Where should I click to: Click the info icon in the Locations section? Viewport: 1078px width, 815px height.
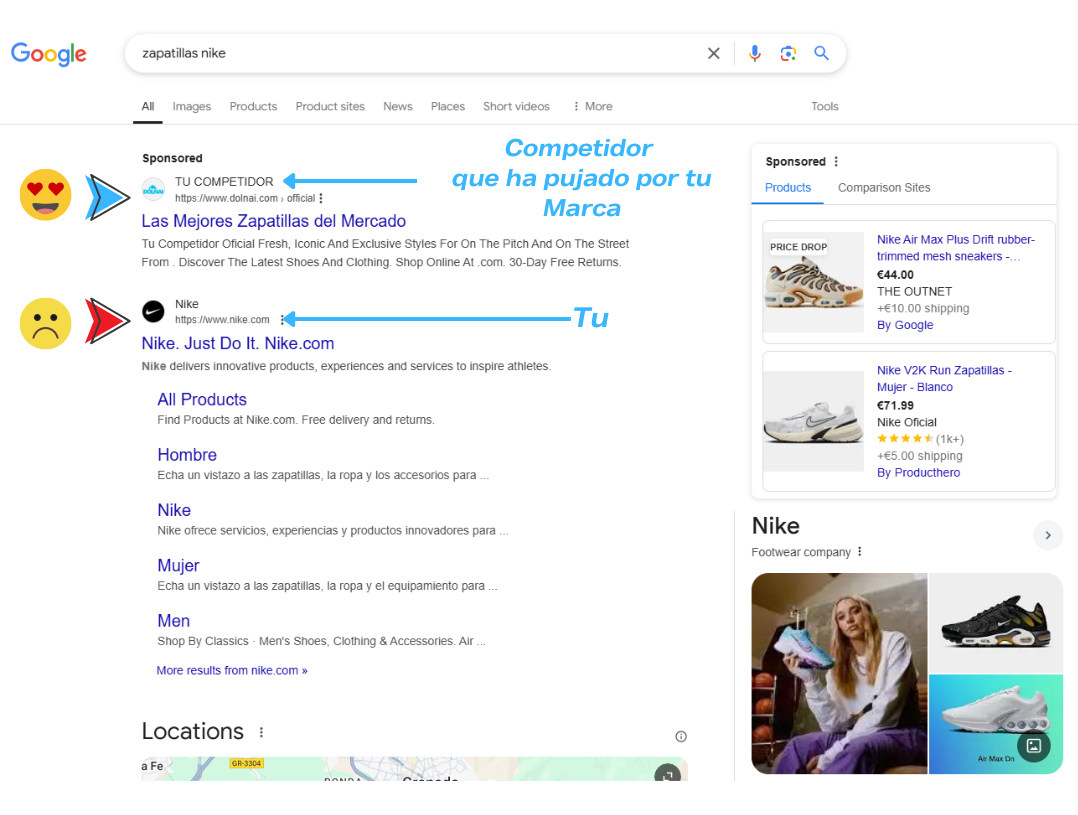click(x=680, y=736)
